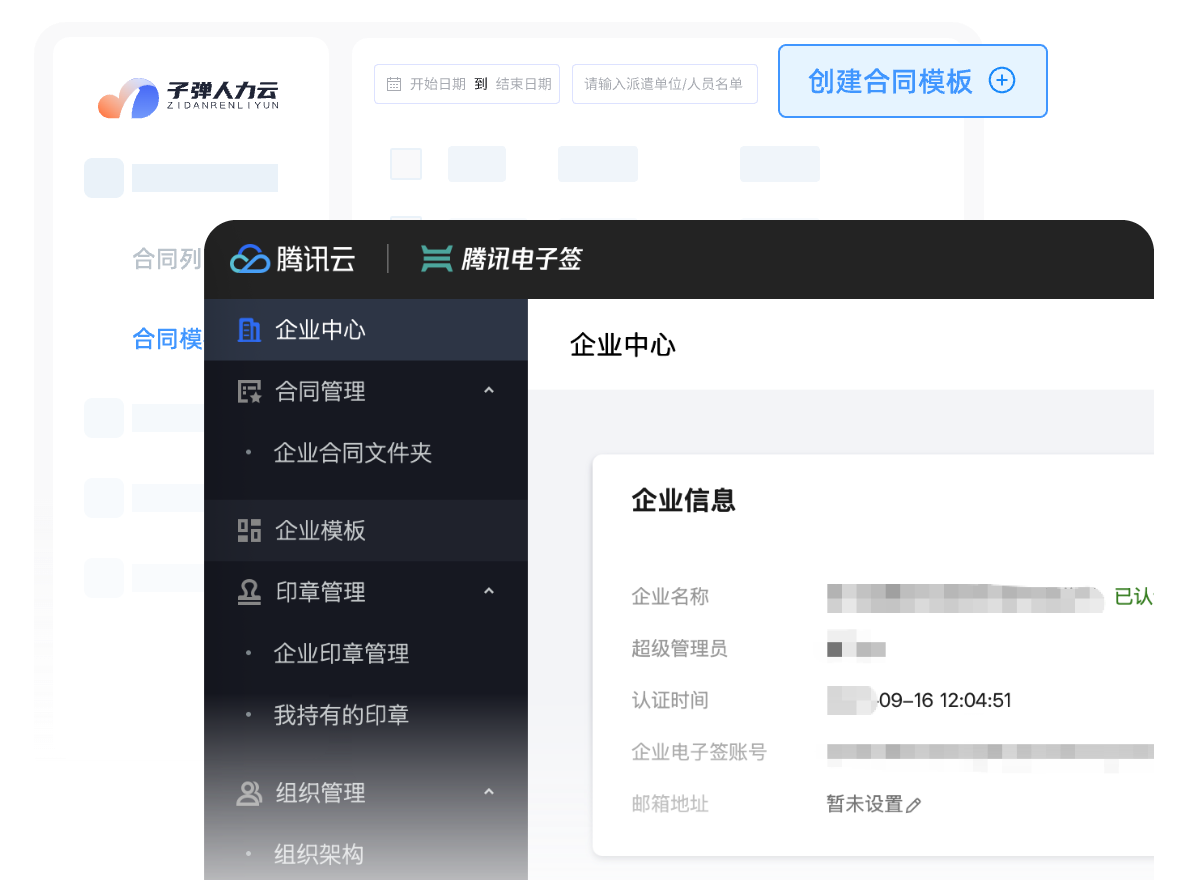Click the 合同管理 contract icon
This screenshot has height=880, width=1184.
pyautogui.click(x=249, y=392)
